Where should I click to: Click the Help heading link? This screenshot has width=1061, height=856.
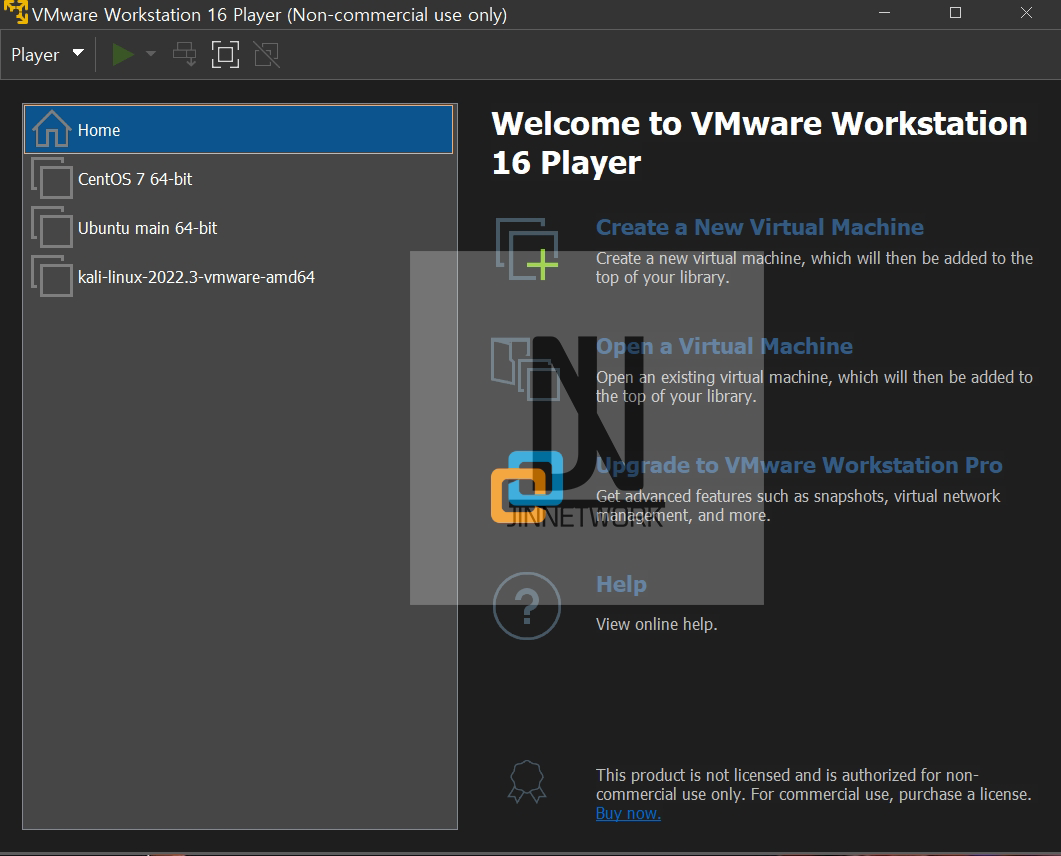coord(621,584)
